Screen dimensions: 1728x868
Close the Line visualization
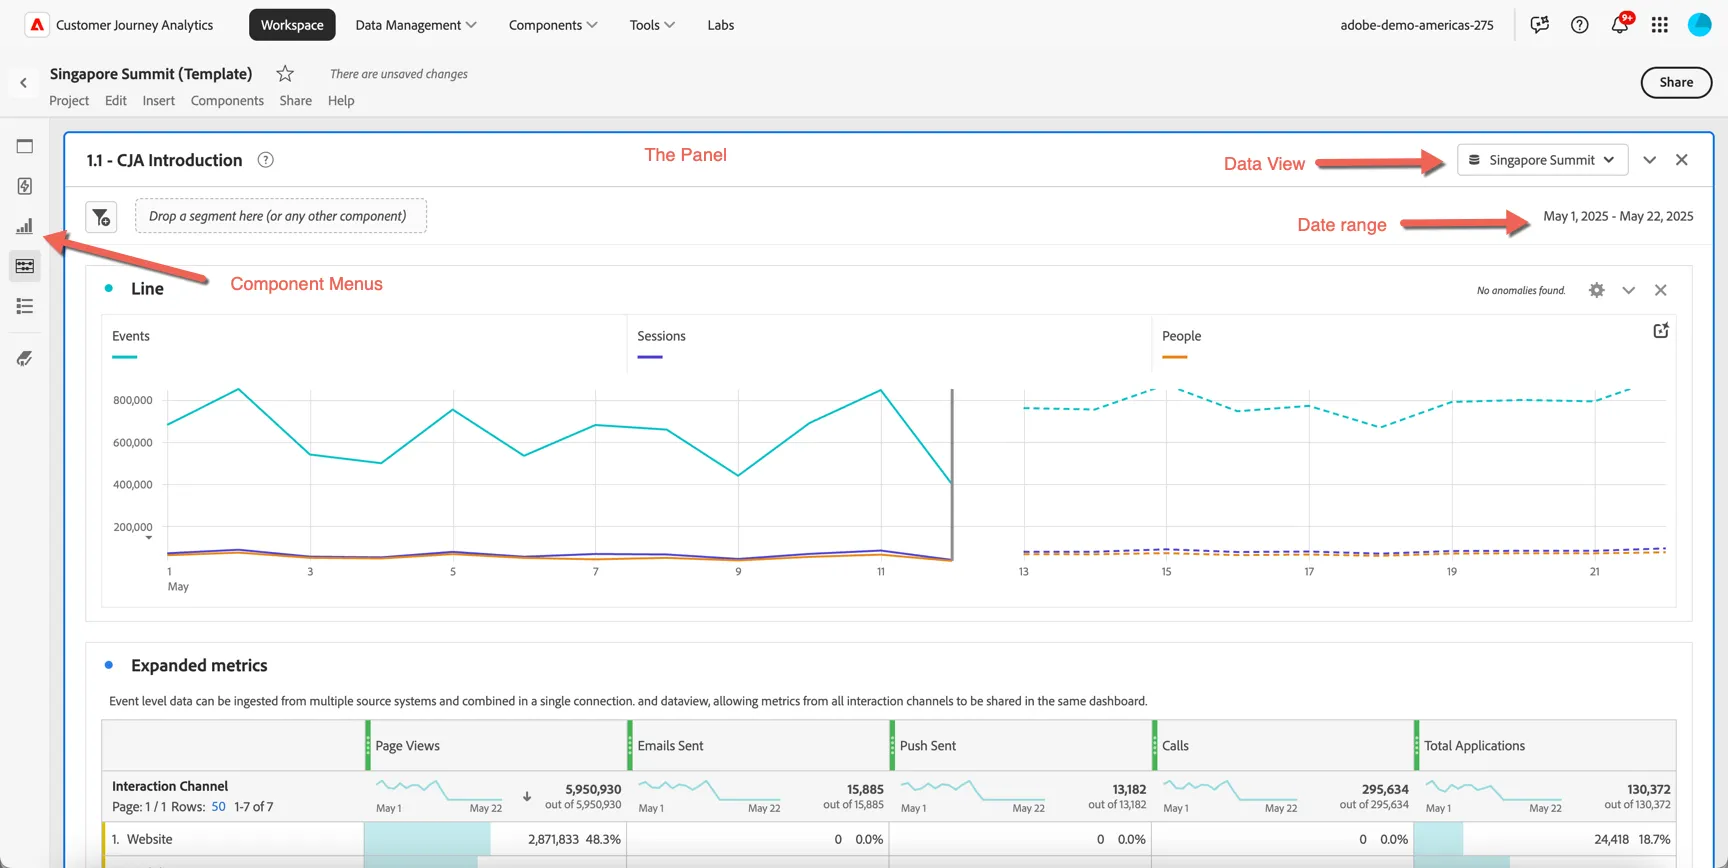click(x=1661, y=290)
